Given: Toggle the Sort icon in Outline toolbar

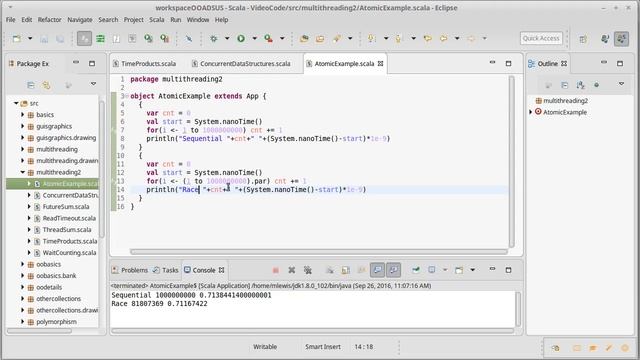Looking at the screenshot, I should tap(580, 85).
